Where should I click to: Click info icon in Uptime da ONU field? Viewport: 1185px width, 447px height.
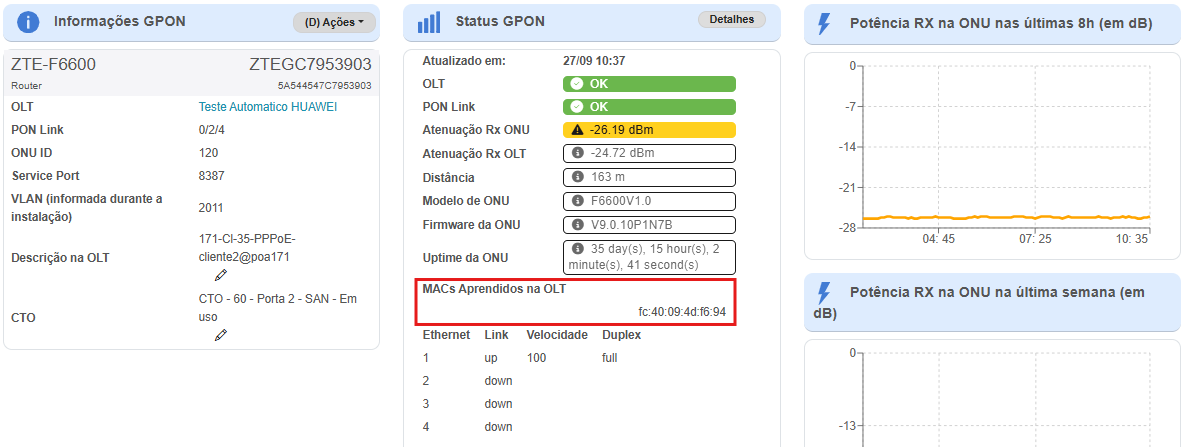(577, 248)
